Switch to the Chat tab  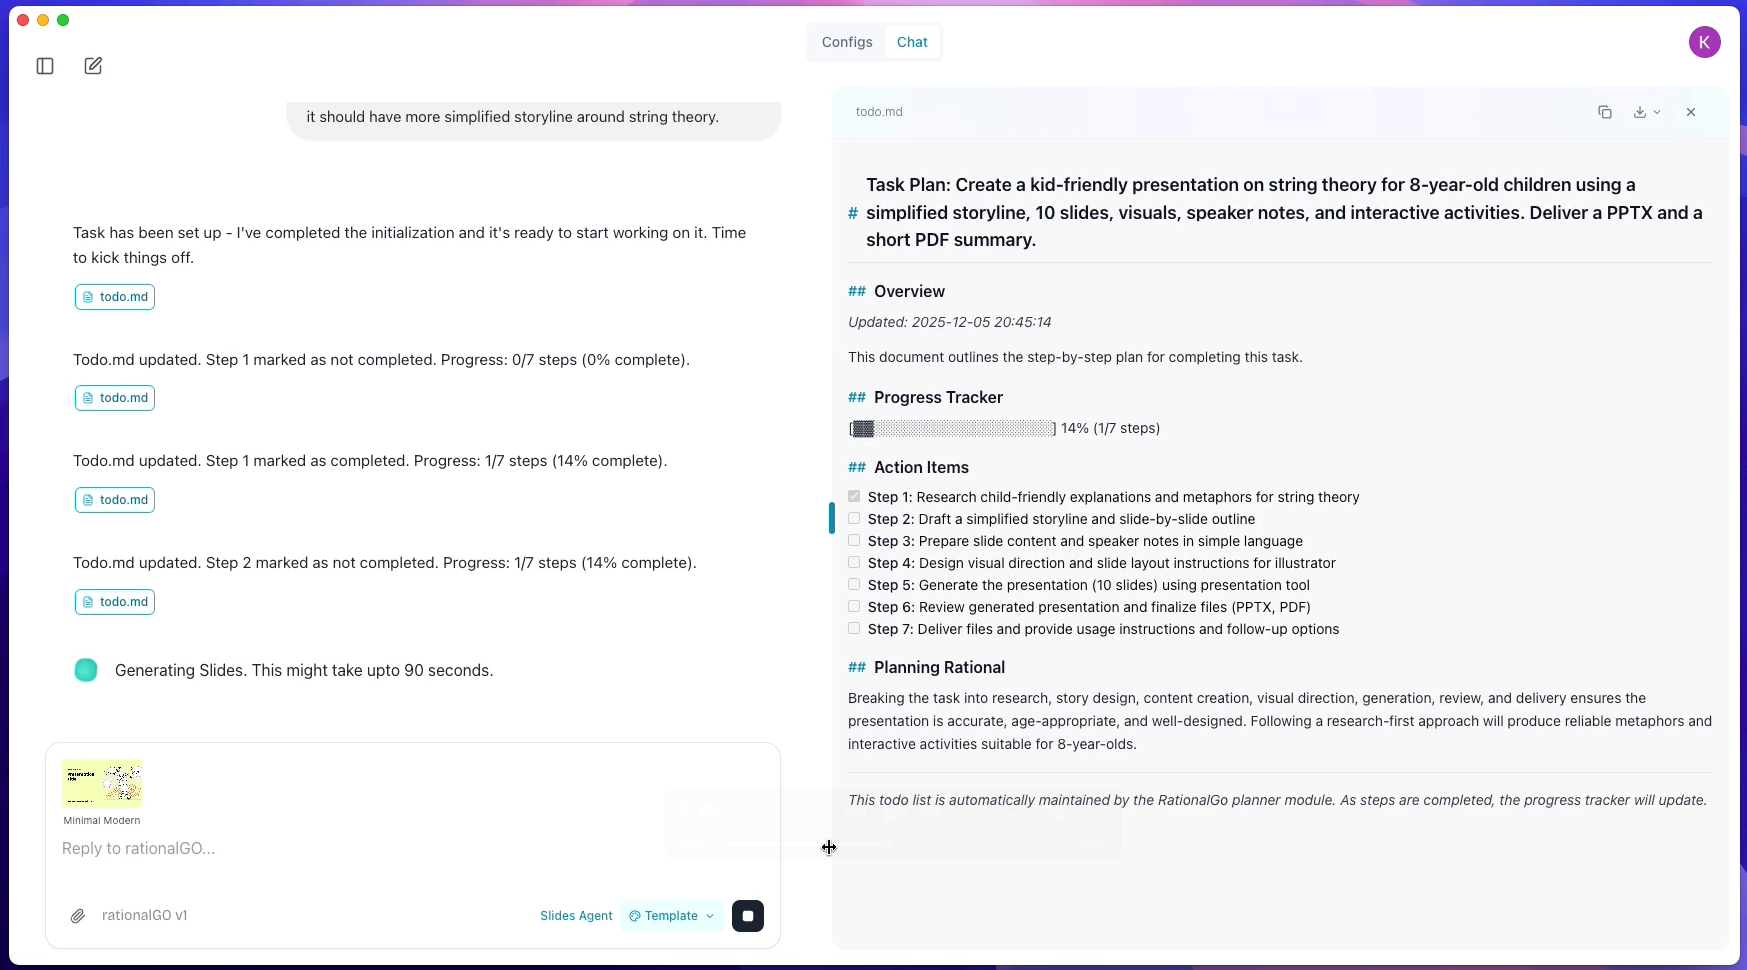(912, 42)
